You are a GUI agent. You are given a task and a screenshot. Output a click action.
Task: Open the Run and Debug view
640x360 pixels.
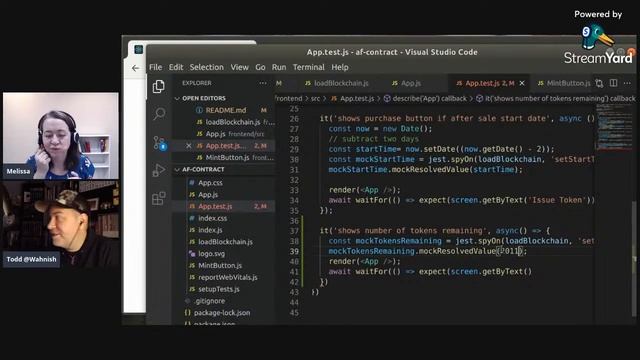pyautogui.click(x=159, y=170)
